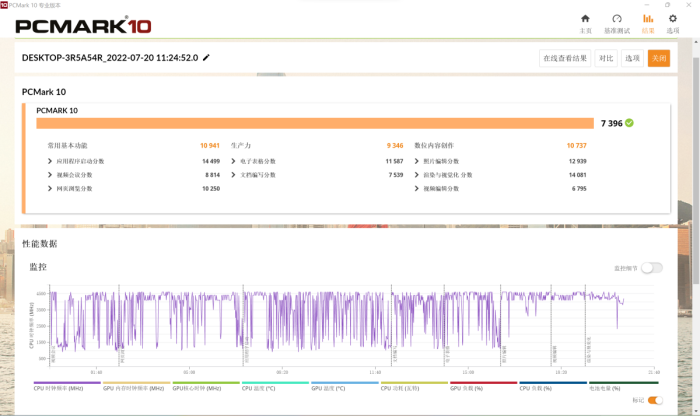This screenshot has width=700, height=416.
Task: Click the 生产力 score 9 346
Action: (x=395, y=146)
